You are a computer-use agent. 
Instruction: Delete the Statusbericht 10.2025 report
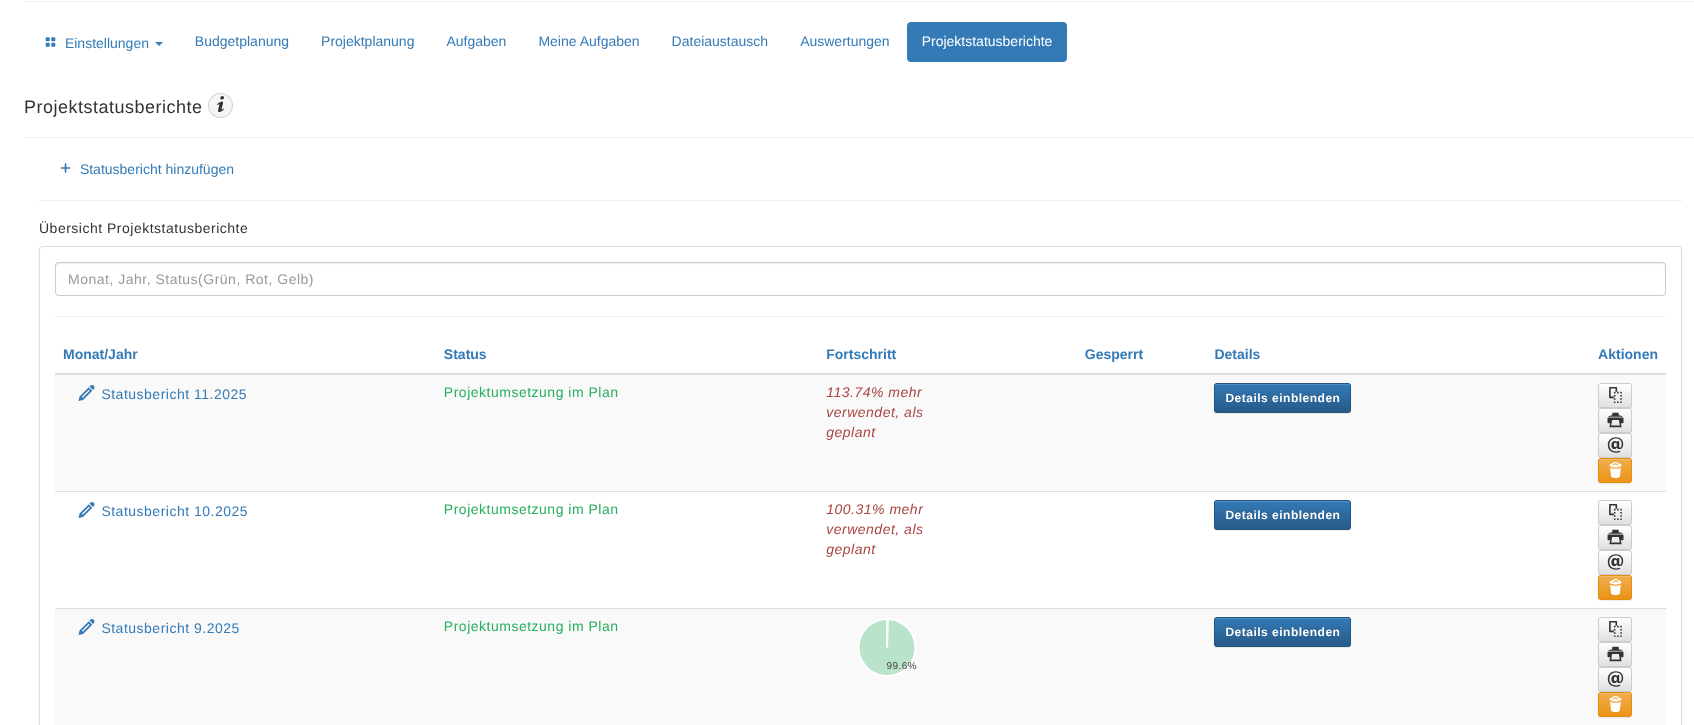click(1614, 587)
